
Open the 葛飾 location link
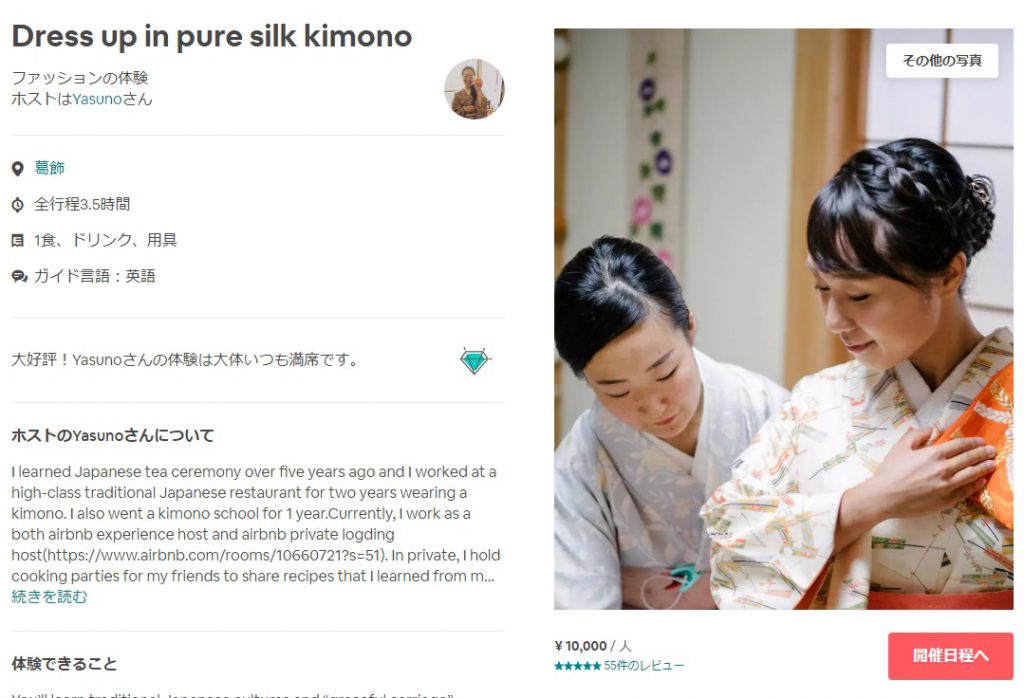(x=50, y=168)
